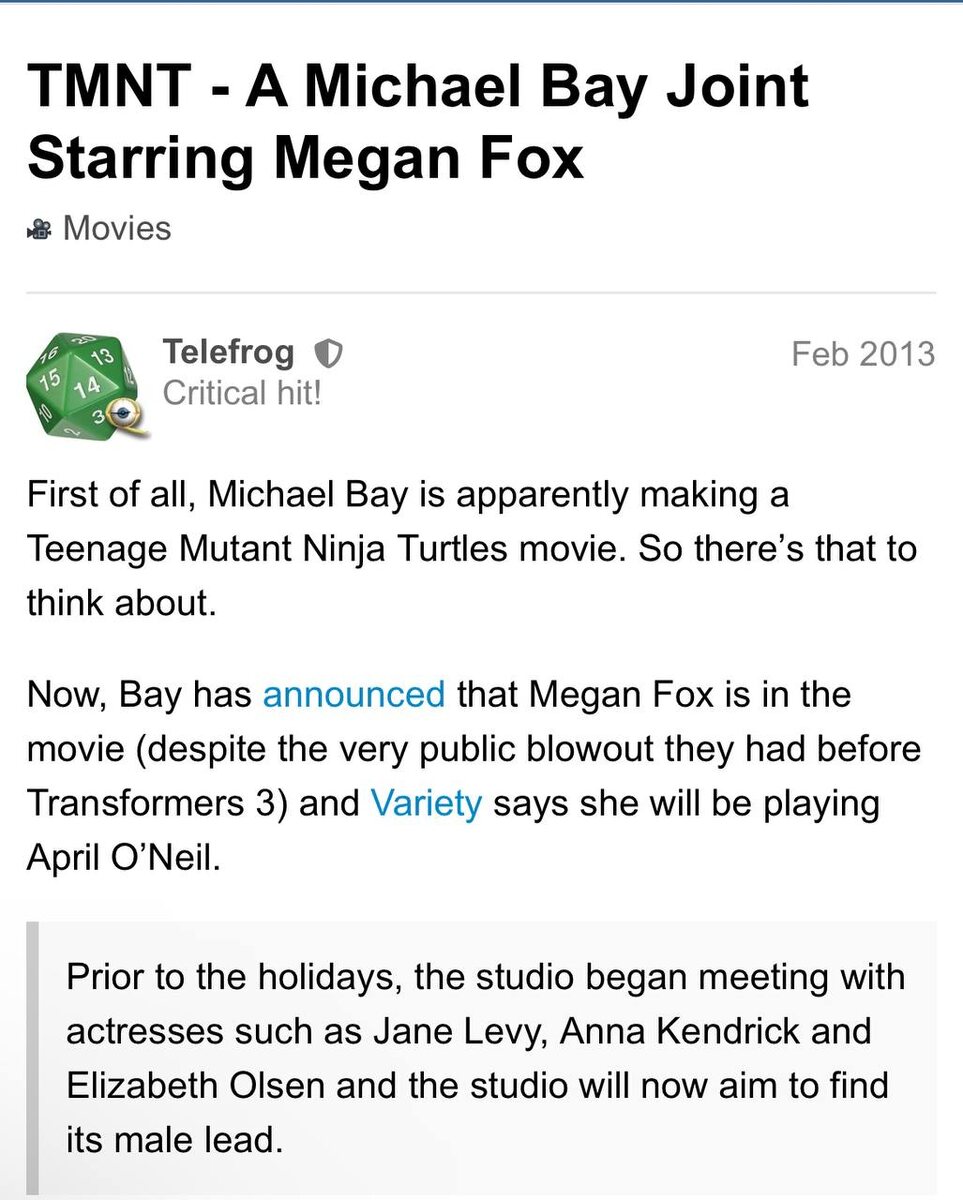Click the gray quote block left border
This screenshot has width=963, height=1200.
tap(32, 1058)
